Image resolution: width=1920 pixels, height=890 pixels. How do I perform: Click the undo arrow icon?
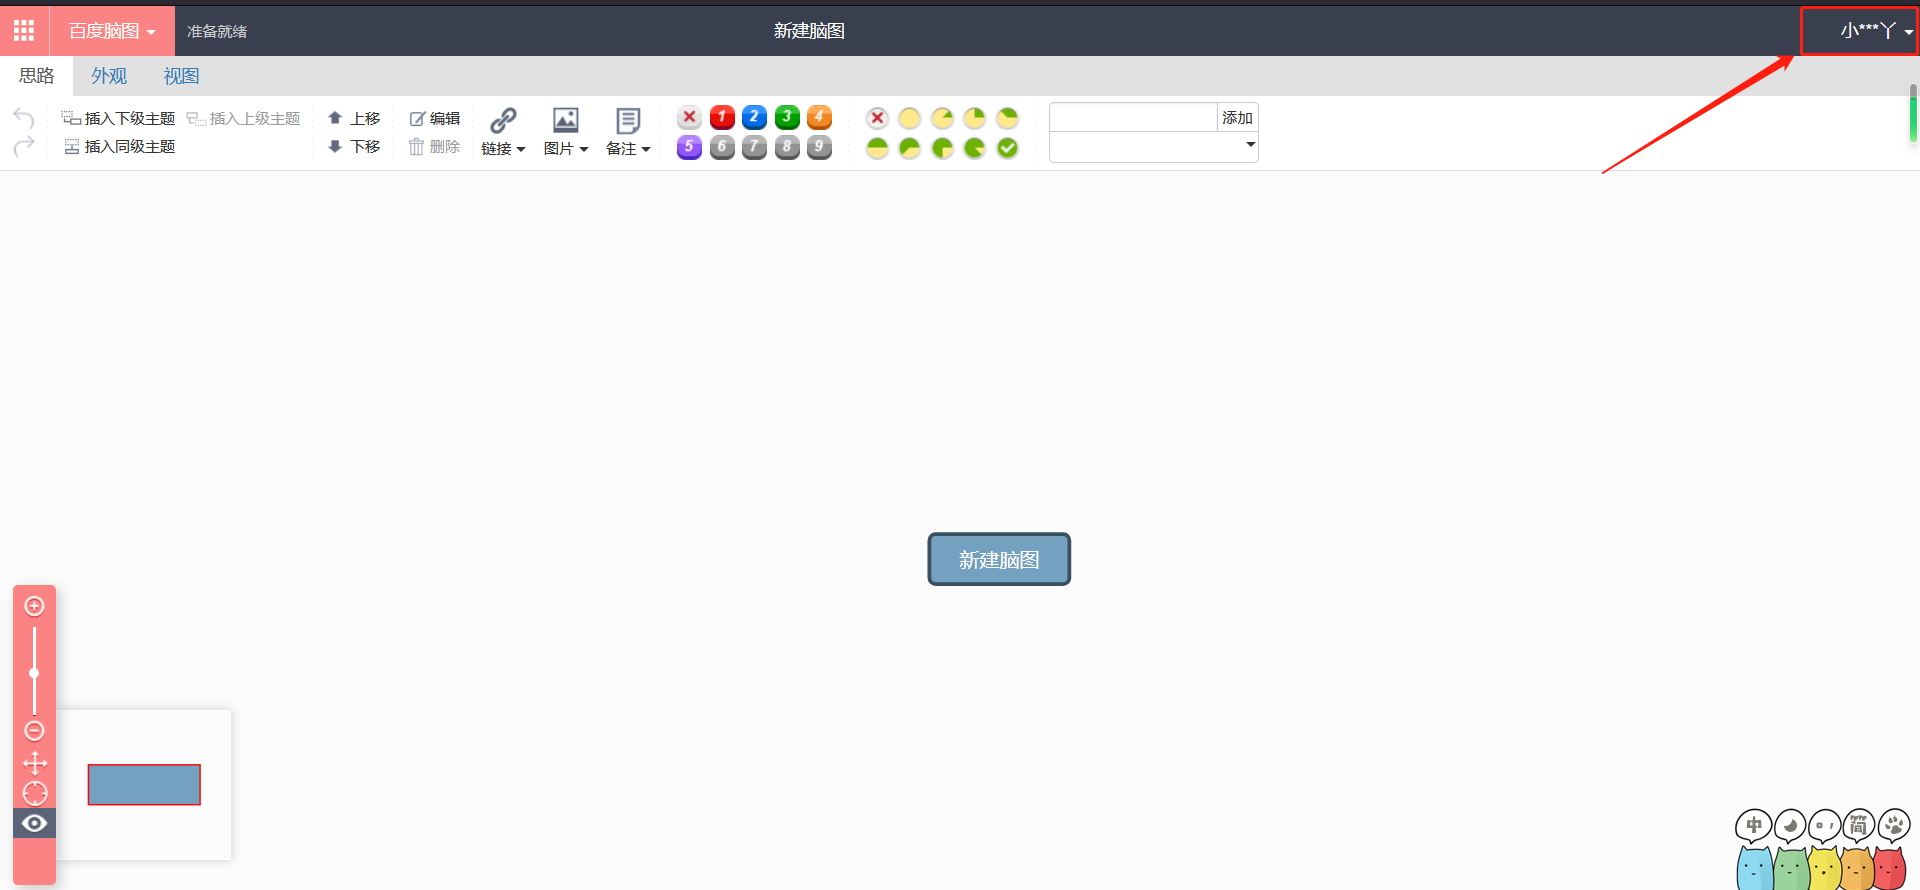(24, 118)
